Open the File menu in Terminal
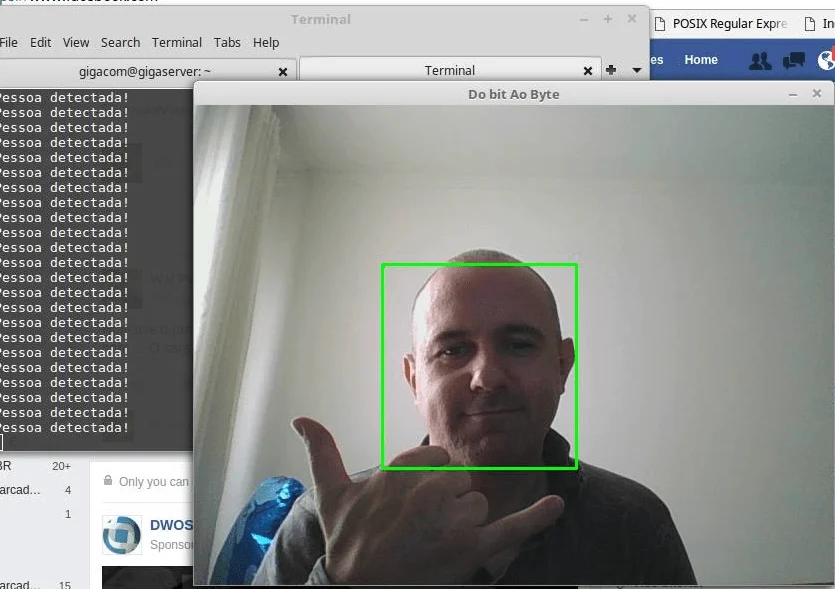The height and width of the screenshot is (589, 835). coord(9,43)
